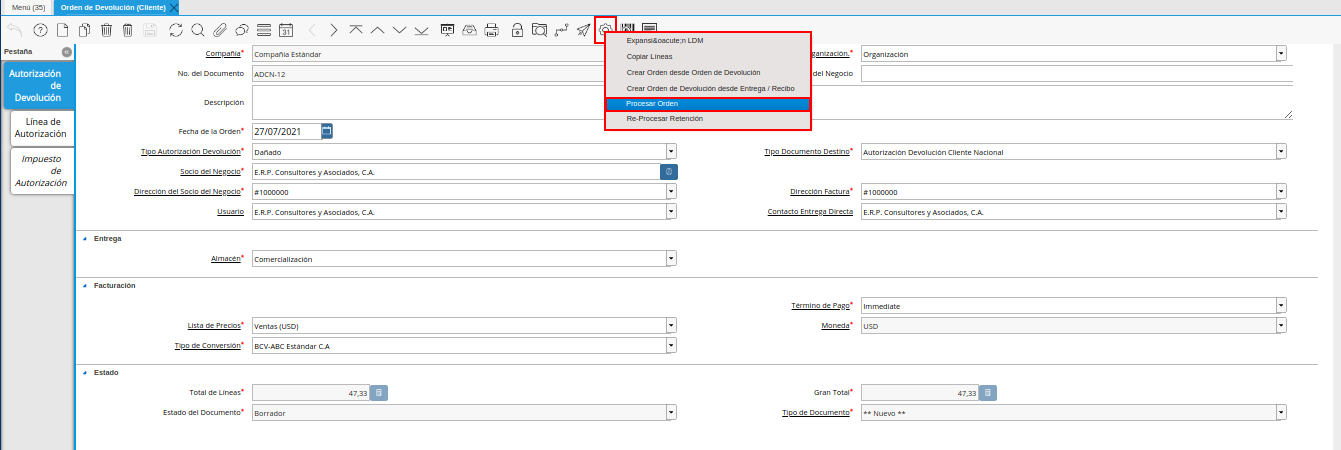
Task: Collapse the Pestaña side panel
Action: [x=66, y=51]
